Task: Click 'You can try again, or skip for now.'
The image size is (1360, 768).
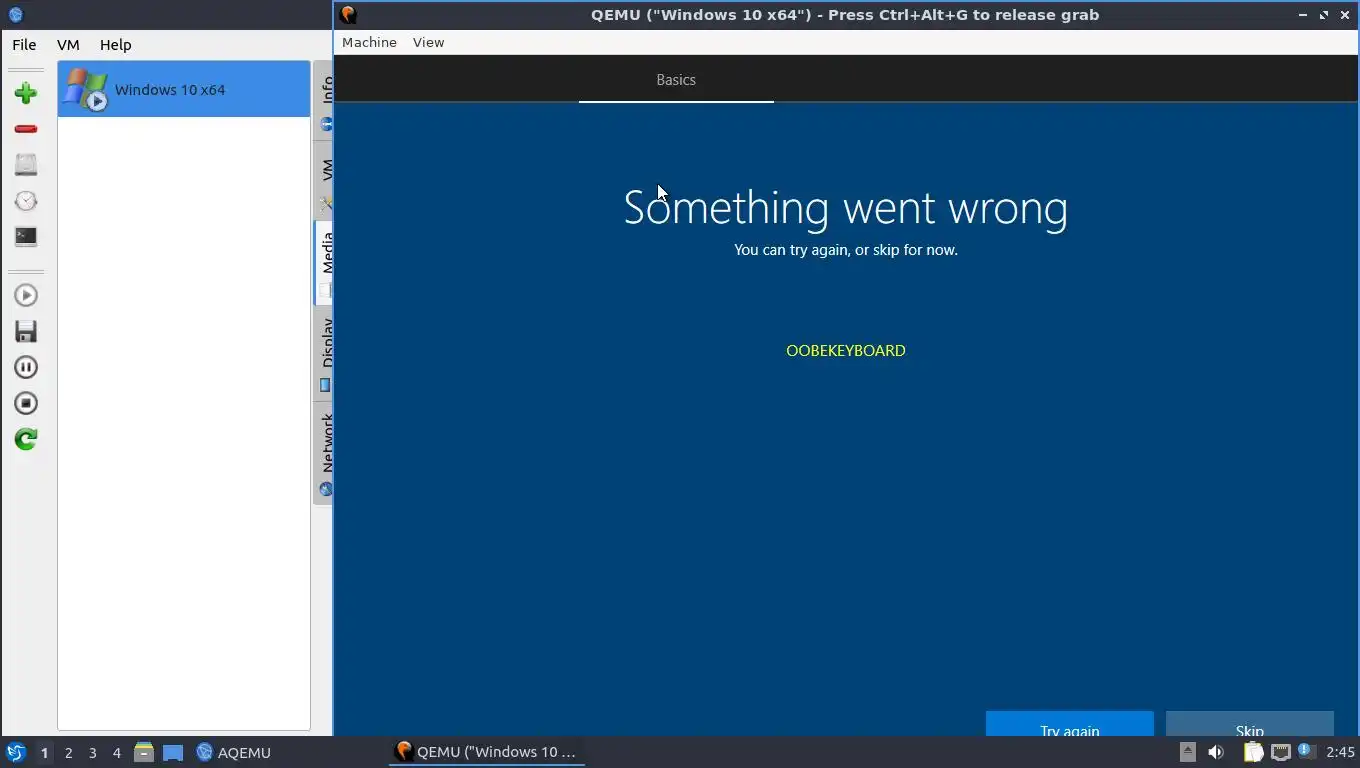Action: click(x=846, y=250)
